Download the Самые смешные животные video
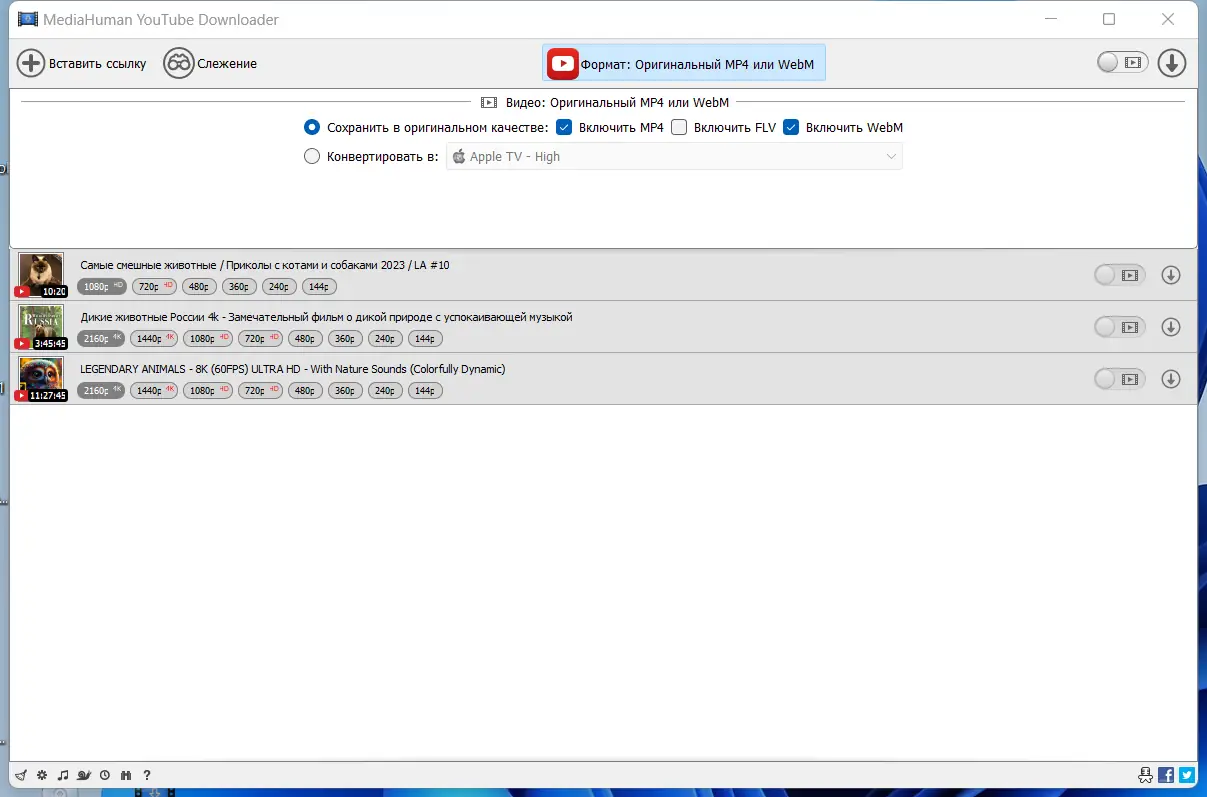 pos(1171,275)
